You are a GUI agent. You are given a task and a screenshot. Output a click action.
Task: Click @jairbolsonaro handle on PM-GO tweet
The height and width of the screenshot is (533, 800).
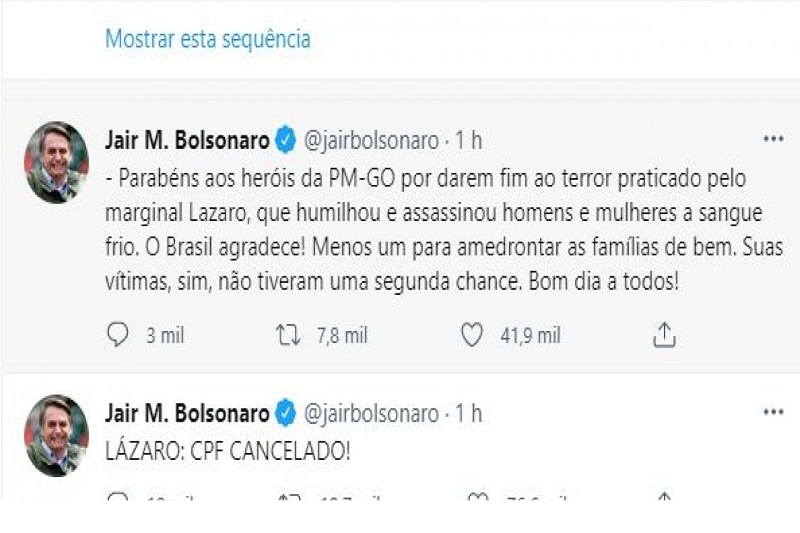point(370,141)
